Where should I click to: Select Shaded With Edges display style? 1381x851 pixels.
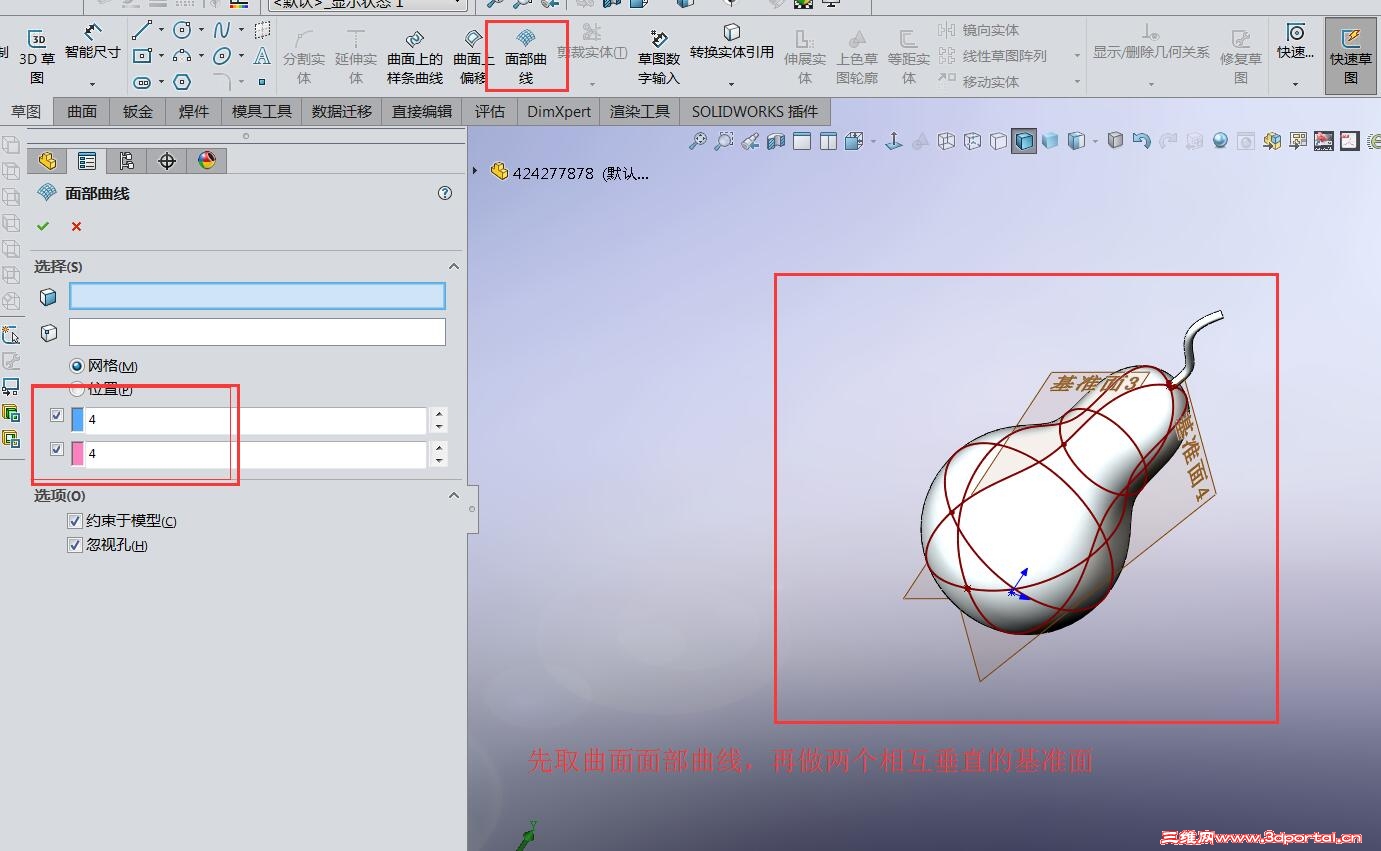click(1024, 142)
